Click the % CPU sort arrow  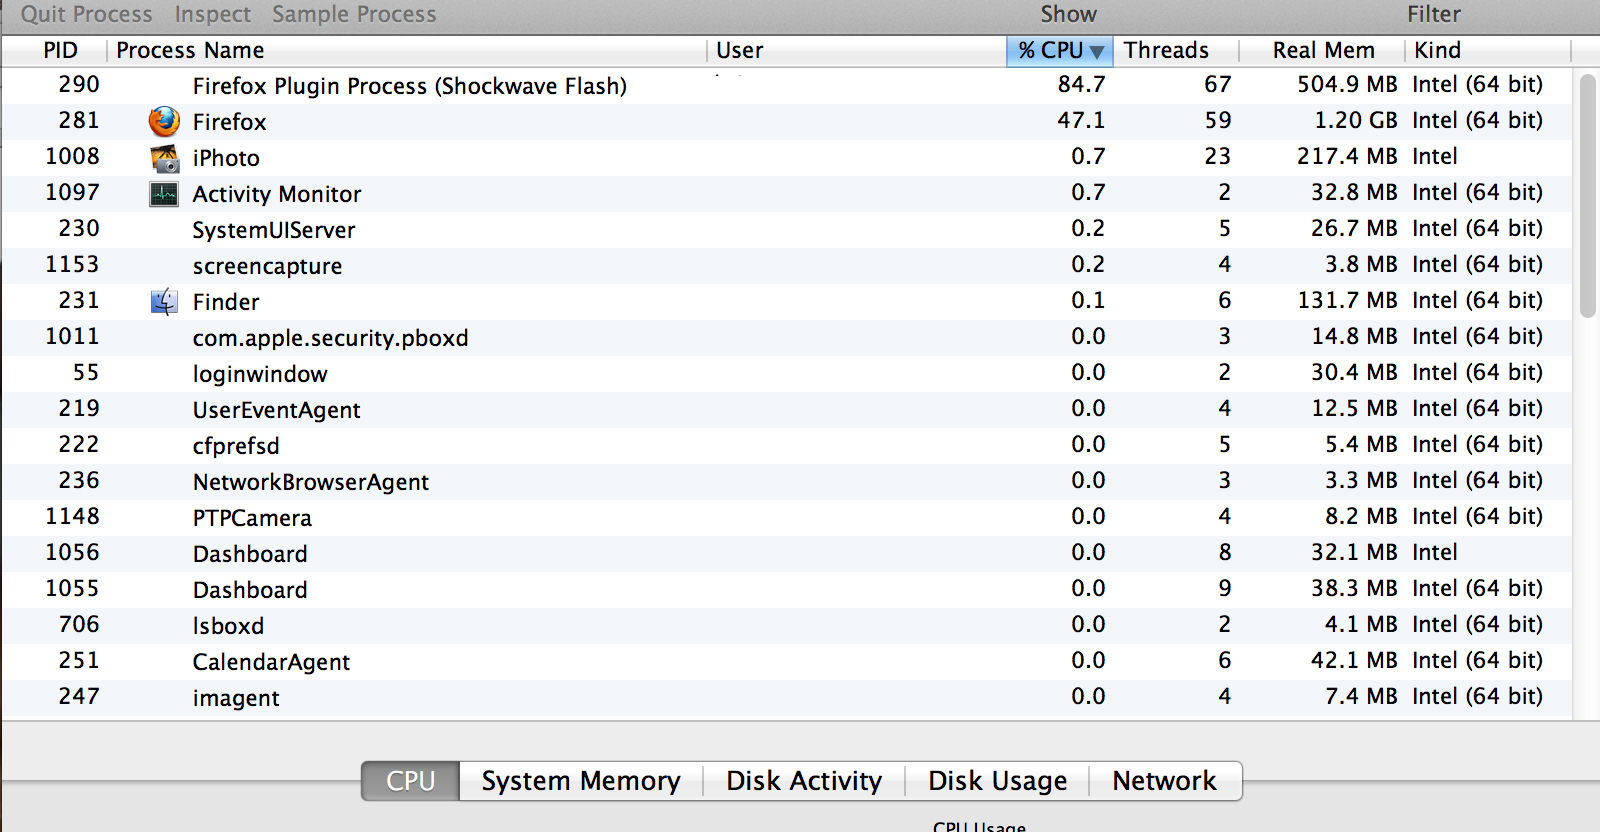[1097, 51]
